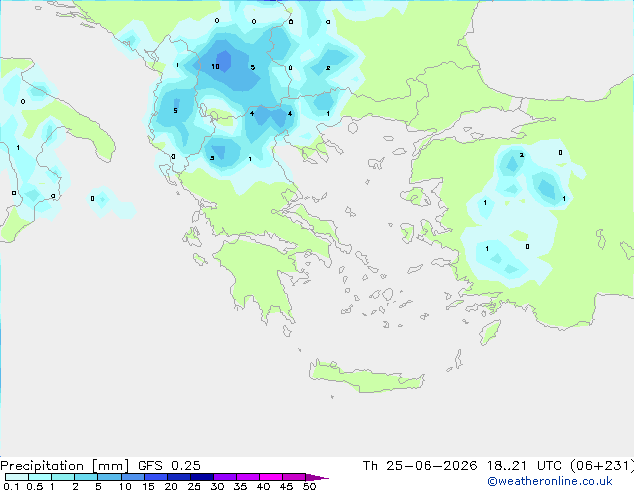Click the 0.5–1 mm legend color swatch
The width and height of the screenshot is (634, 490).
pyautogui.click(x=40, y=477)
